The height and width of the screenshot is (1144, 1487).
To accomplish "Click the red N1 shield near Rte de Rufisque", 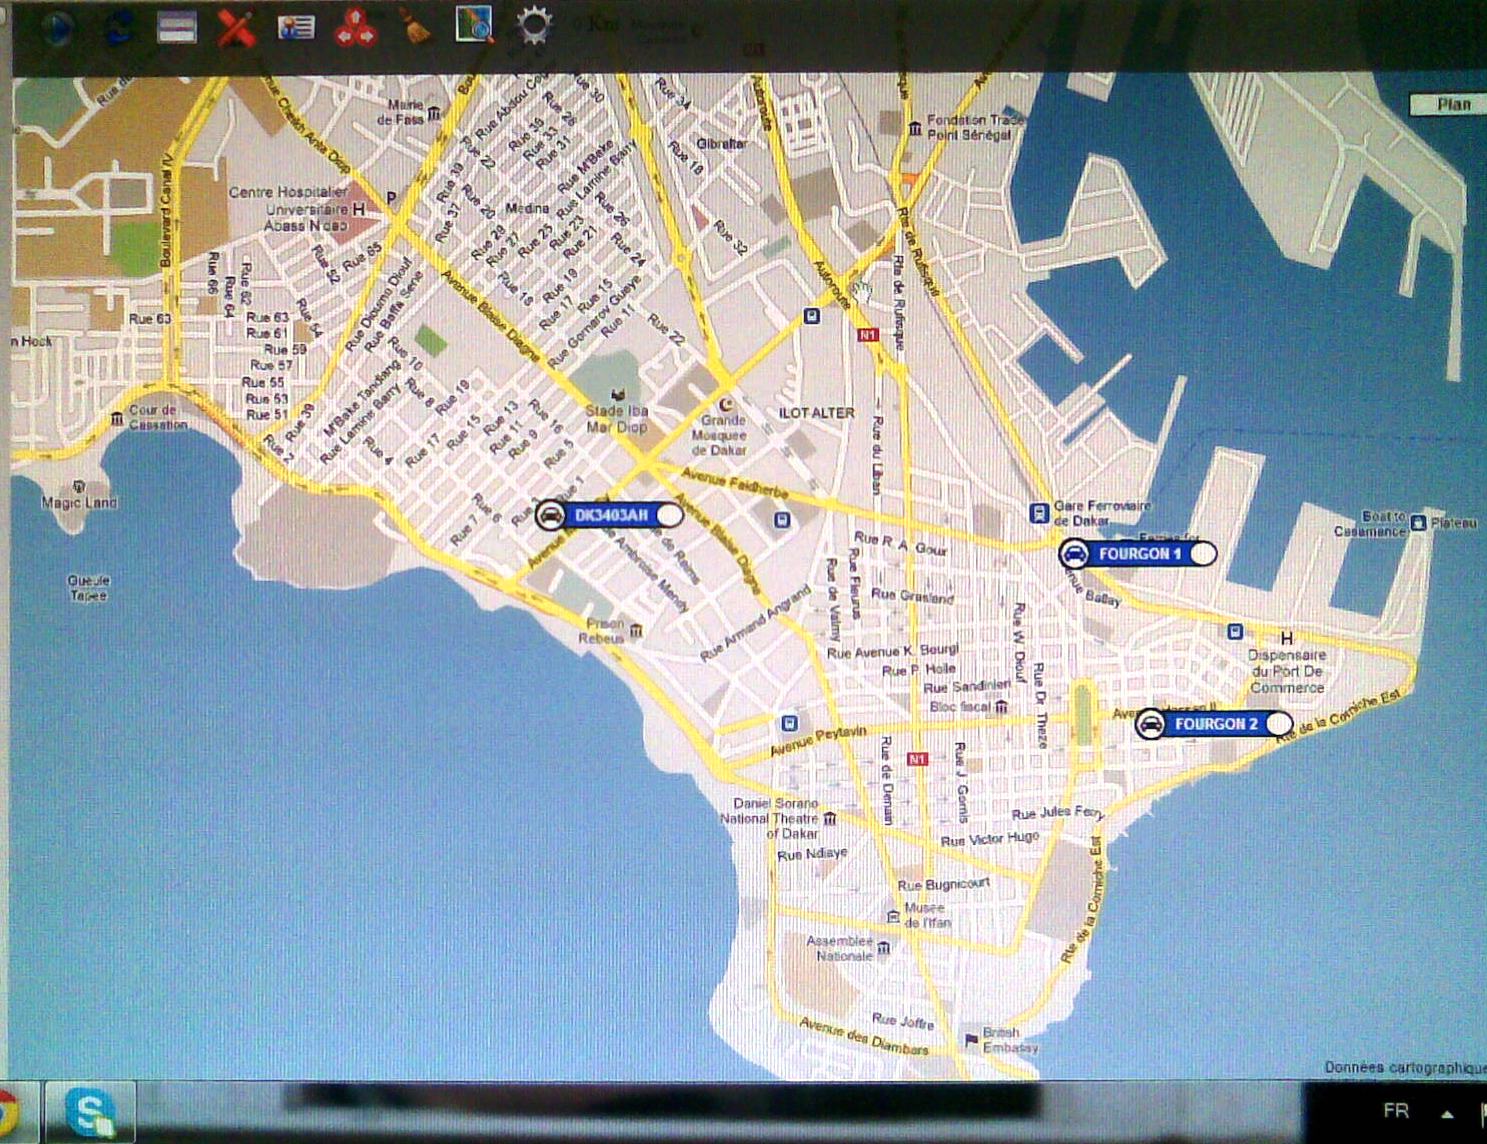I will click(868, 335).
